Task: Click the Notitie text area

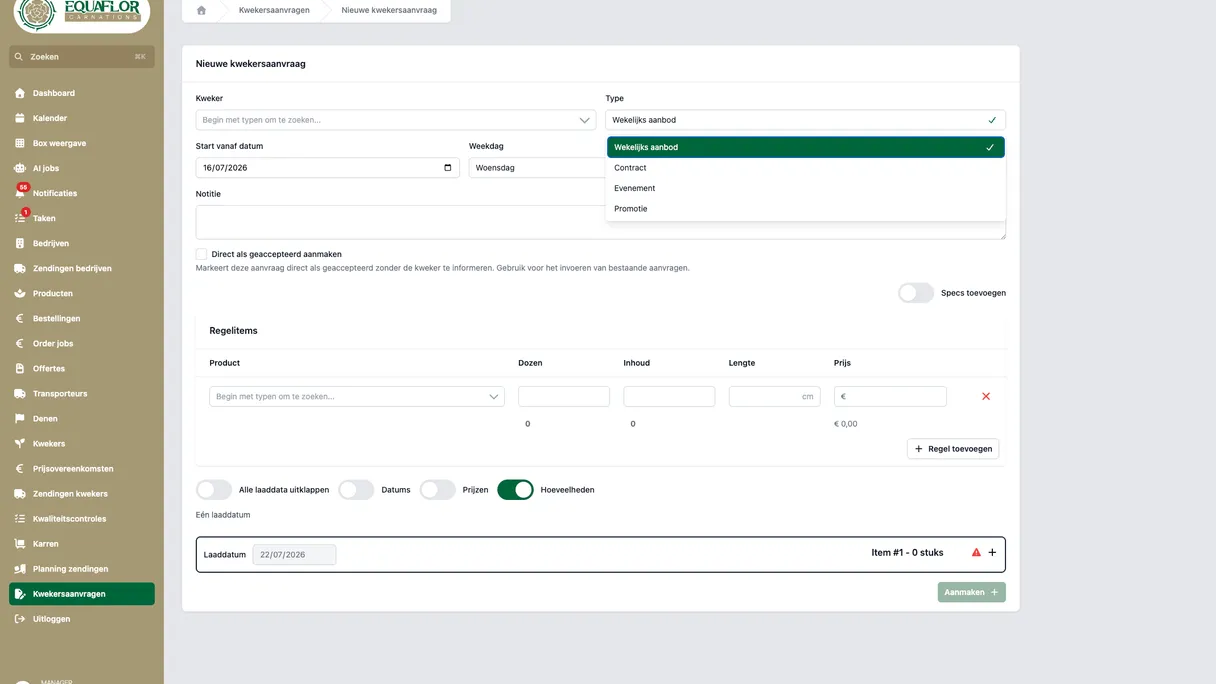Action: [600, 222]
